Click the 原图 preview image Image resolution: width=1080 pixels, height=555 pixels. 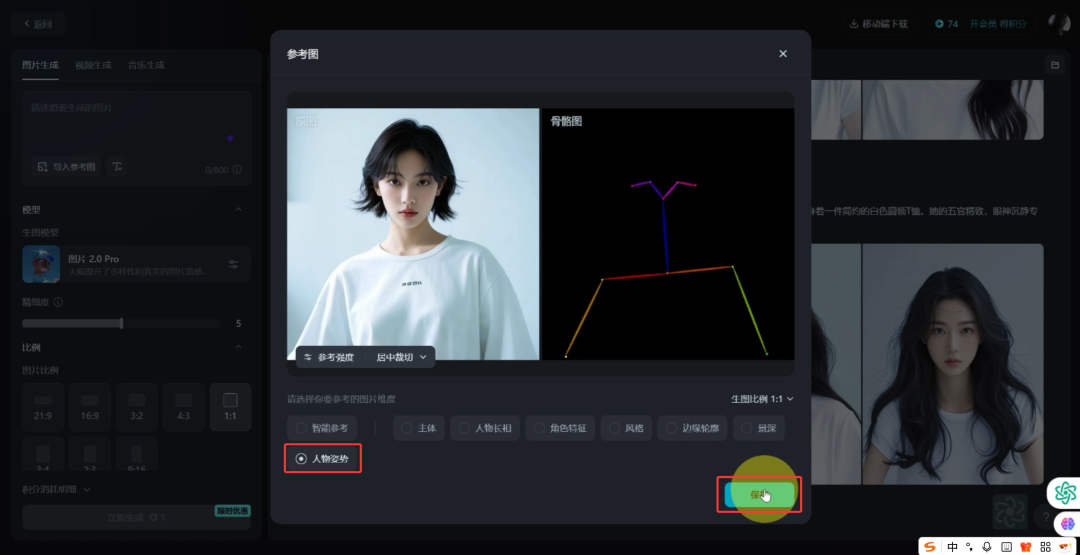click(413, 234)
